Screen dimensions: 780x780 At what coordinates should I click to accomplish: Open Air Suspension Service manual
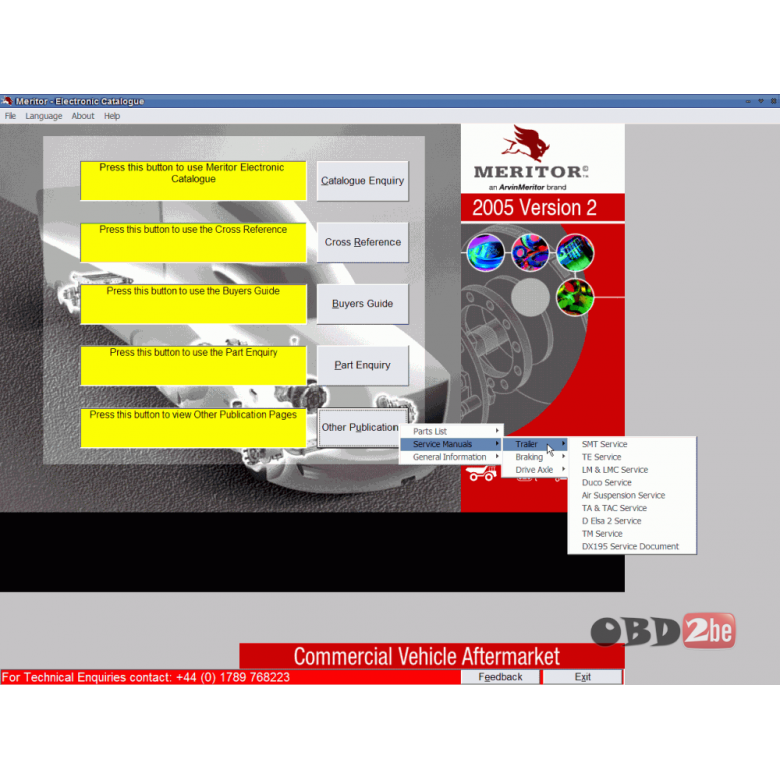632,495
